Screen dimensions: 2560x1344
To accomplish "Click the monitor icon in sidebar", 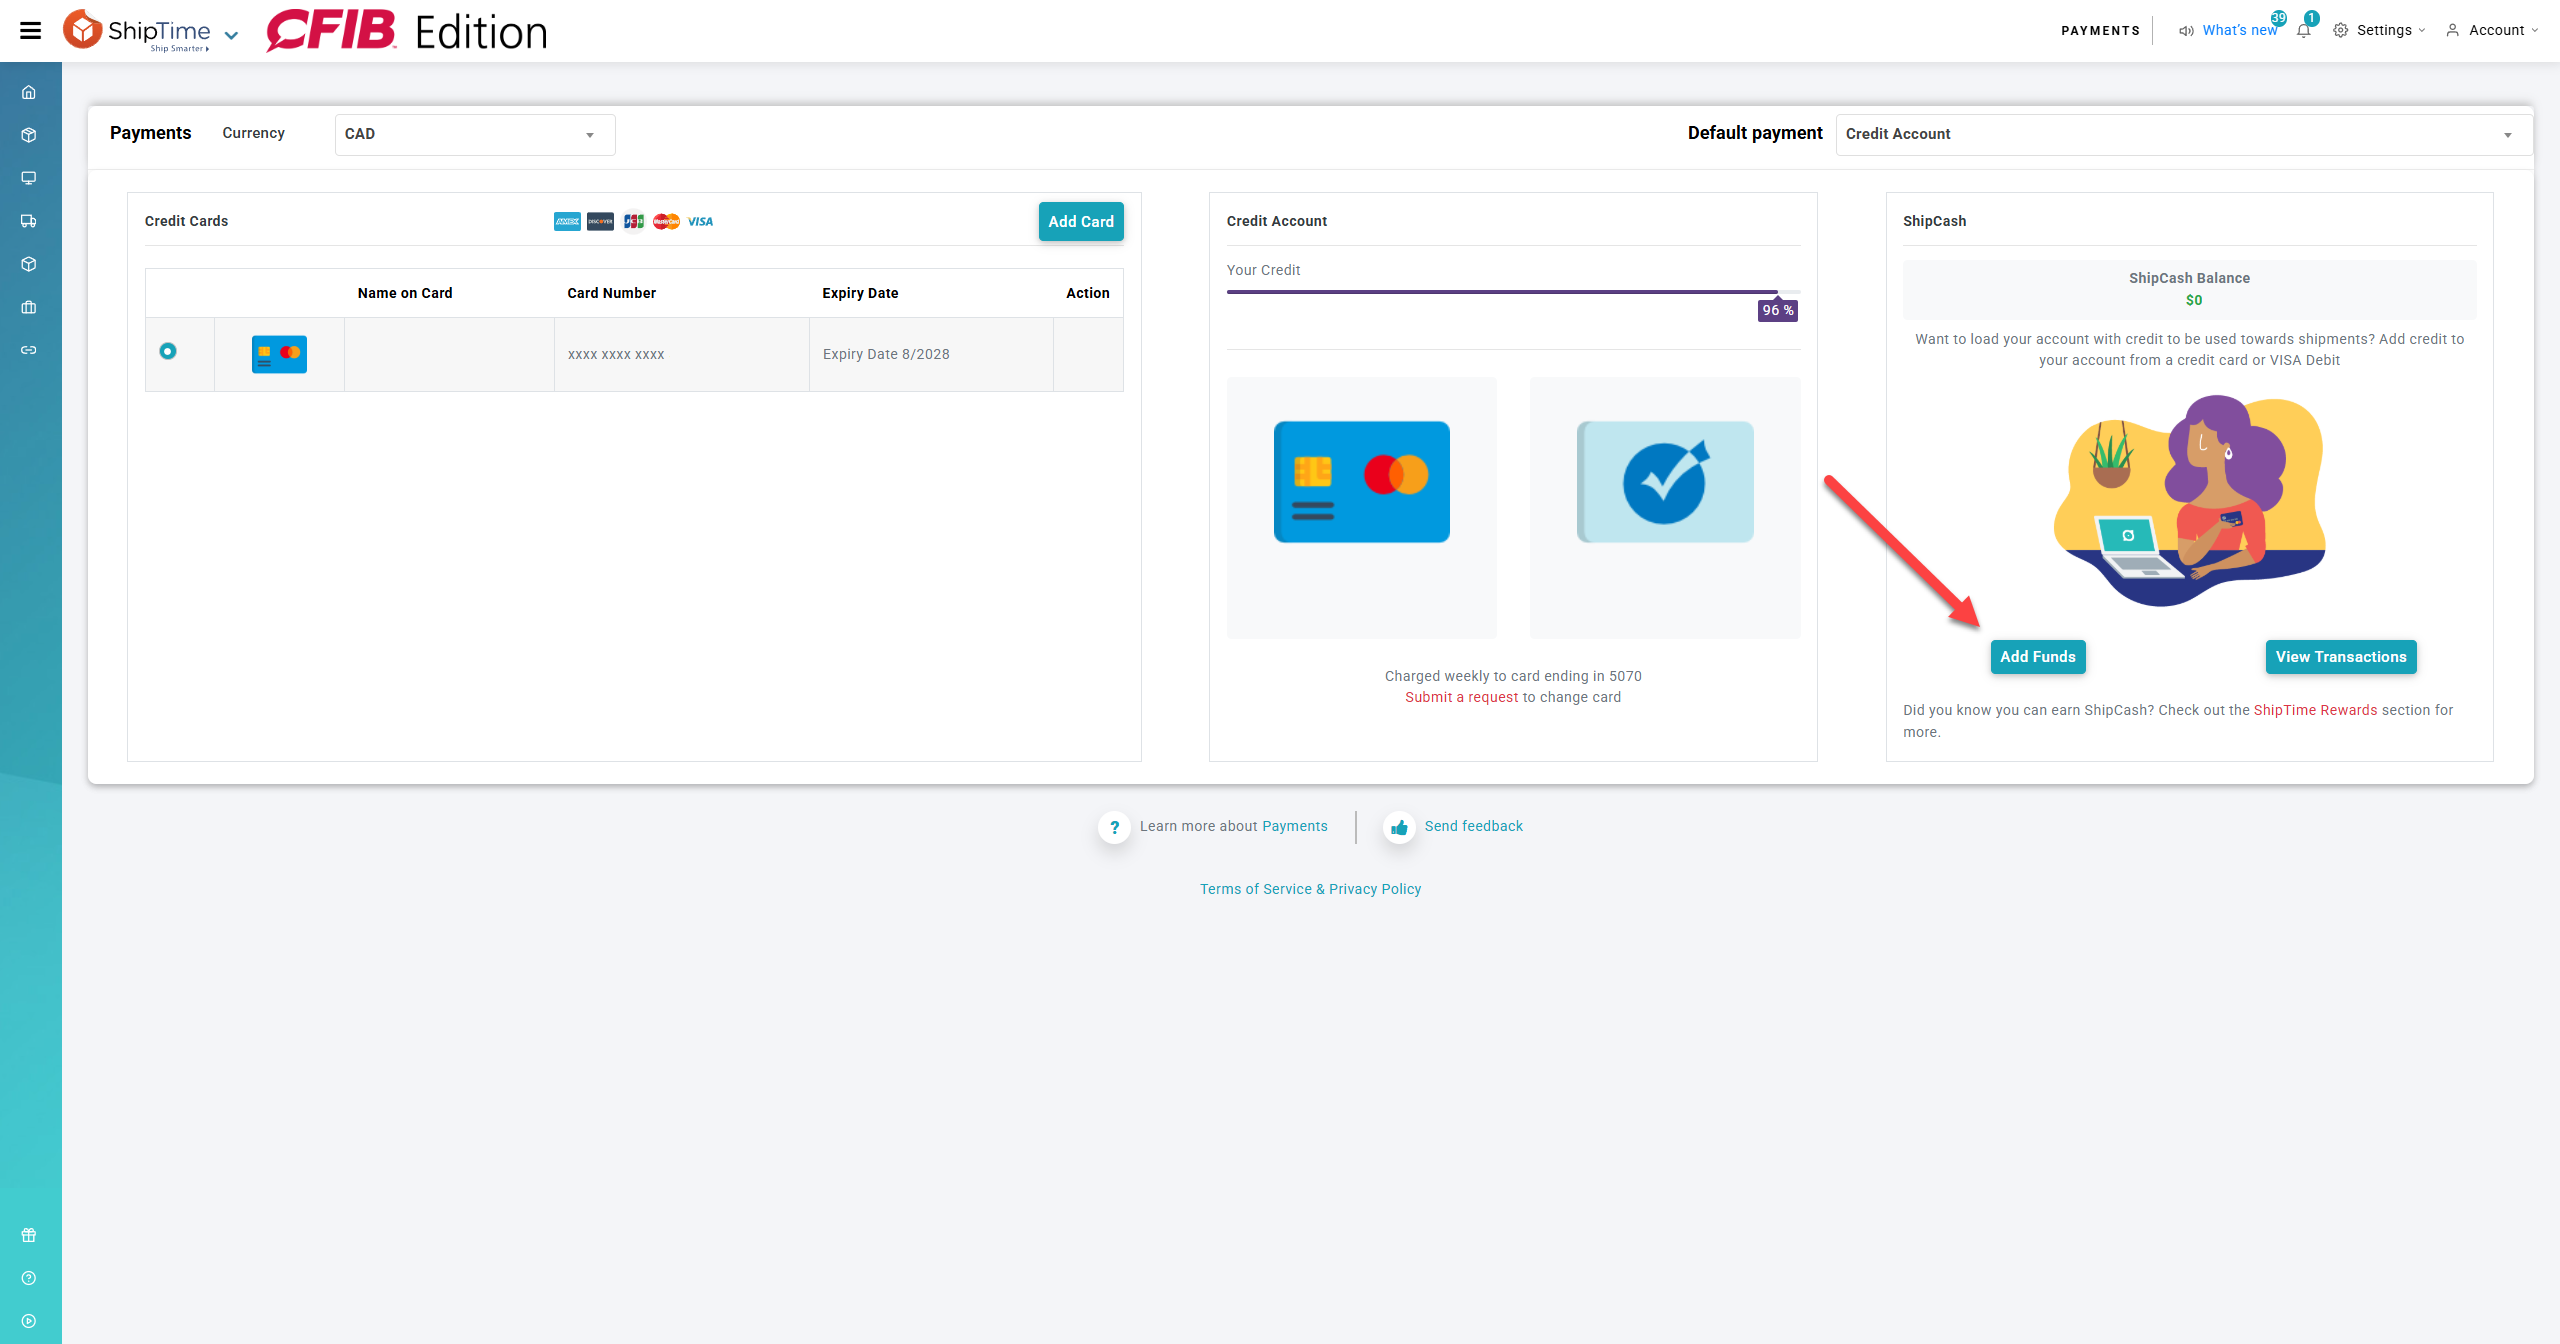I will (x=29, y=178).
